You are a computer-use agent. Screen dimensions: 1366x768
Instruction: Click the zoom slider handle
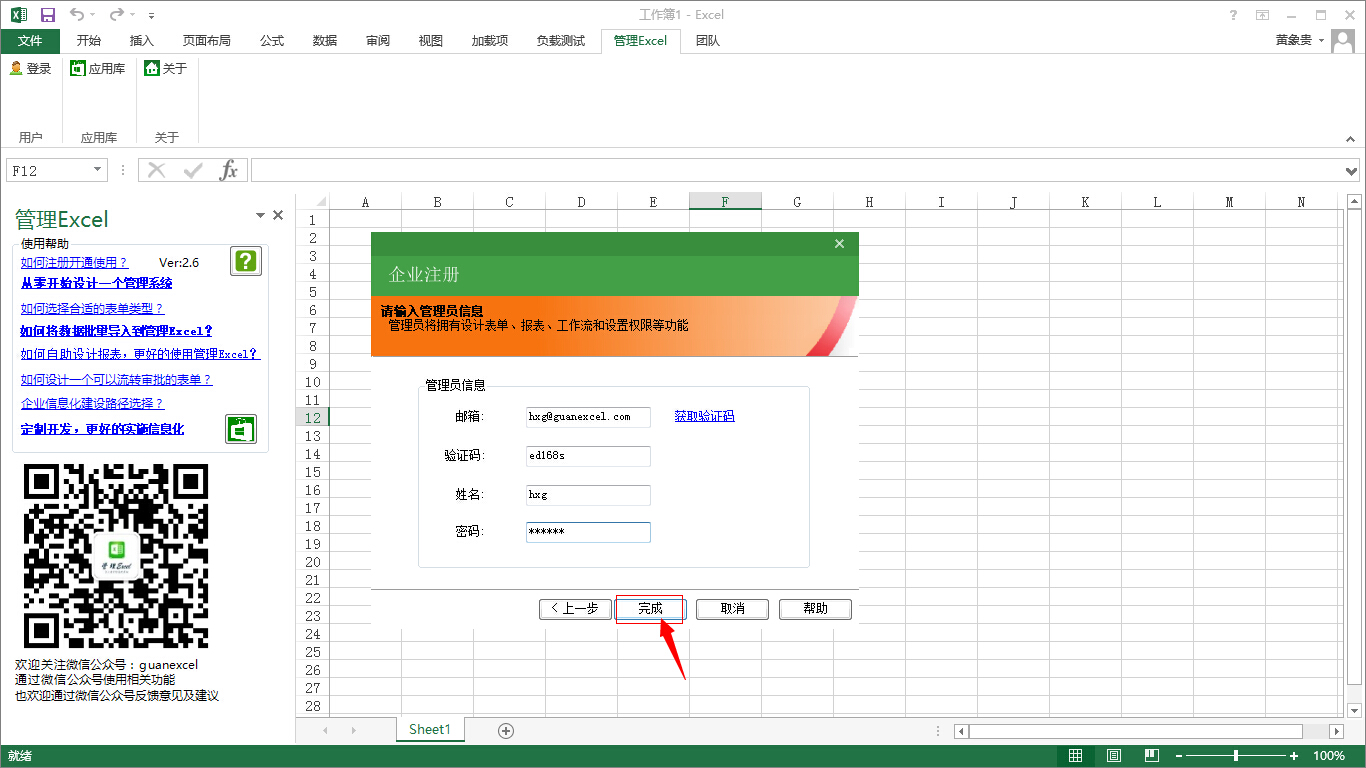(x=1236, y=756)
